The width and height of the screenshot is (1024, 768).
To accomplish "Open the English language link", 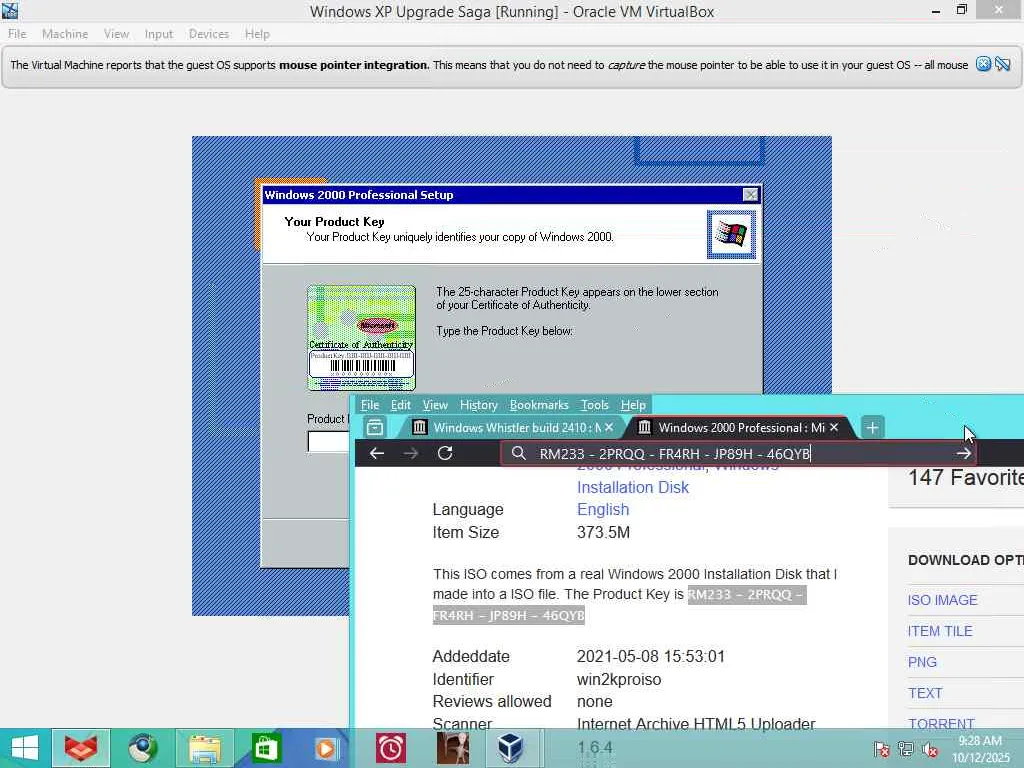I will point(603,509).
